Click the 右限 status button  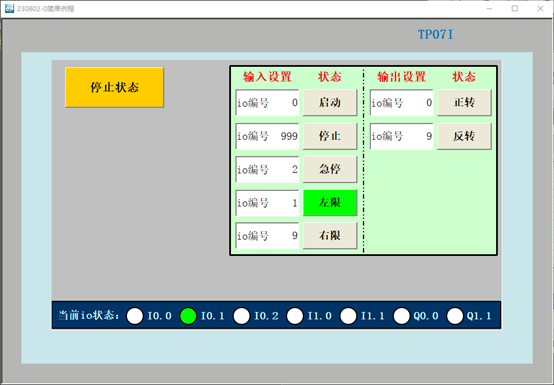click(x=330, y=236)
